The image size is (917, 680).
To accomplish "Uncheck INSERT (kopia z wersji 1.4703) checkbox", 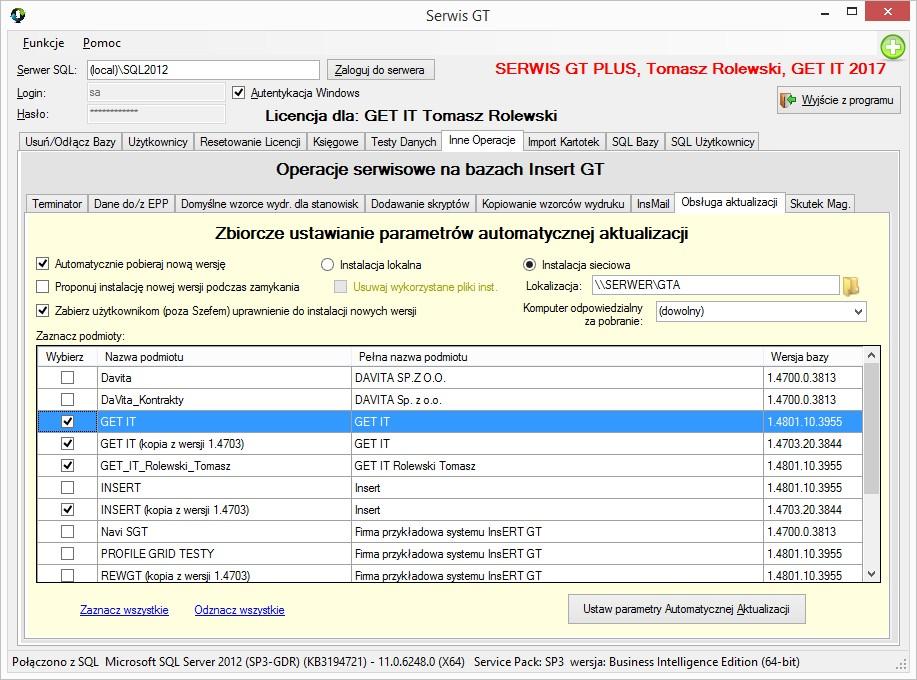I will click(67, 509).
